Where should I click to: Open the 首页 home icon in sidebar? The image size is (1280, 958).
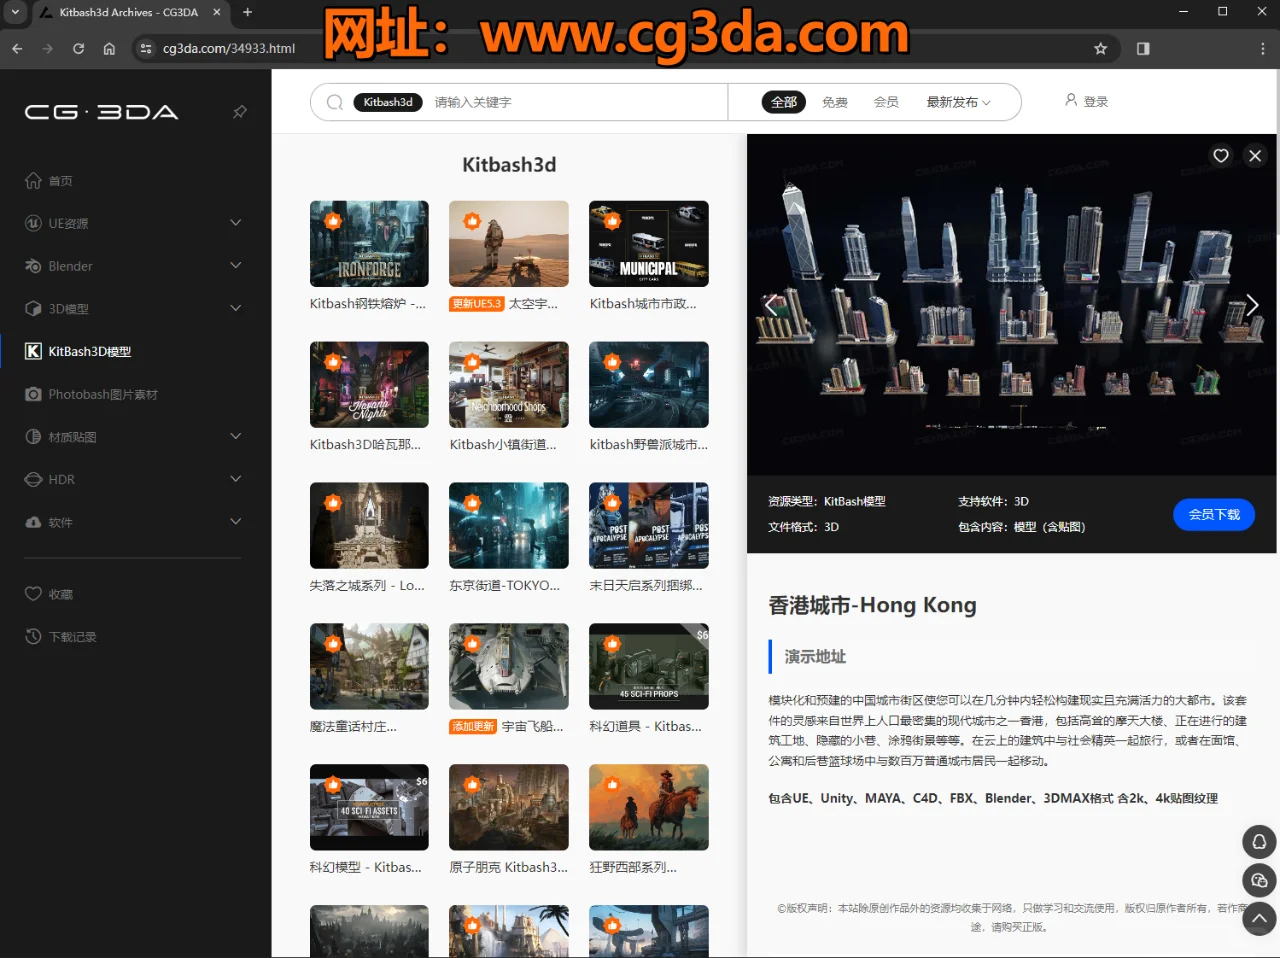pyautogui.click(x=35, y=181)
